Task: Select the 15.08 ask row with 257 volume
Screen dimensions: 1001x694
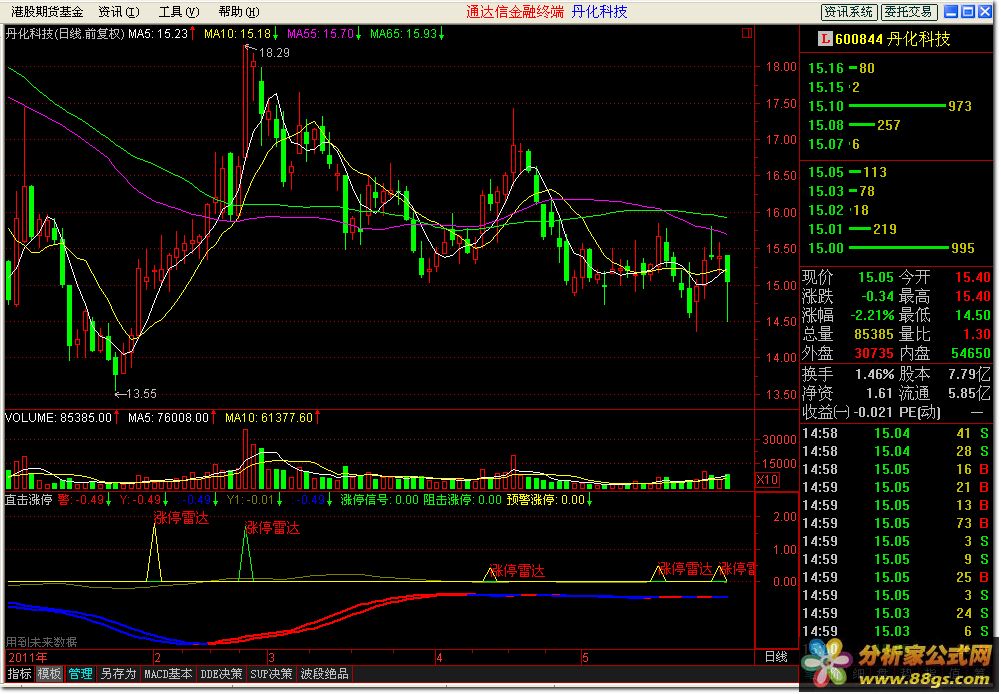Action: (x=896, y=125)
